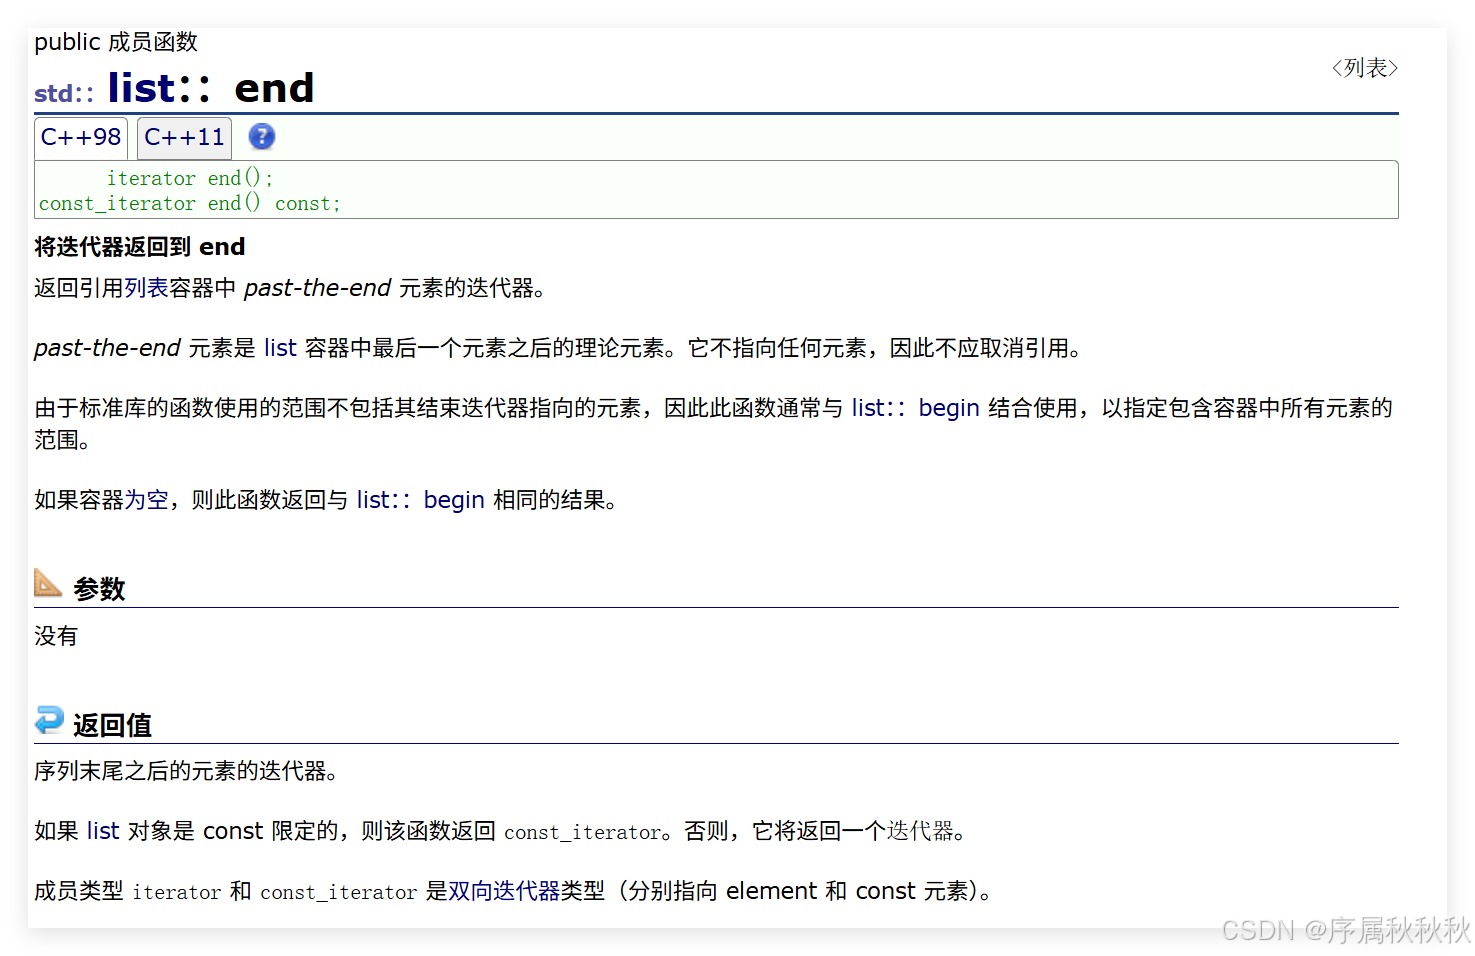Click the public 成员函数 label
The width and height of the screenshot is (1475, 956).
[x=116, y=42]
